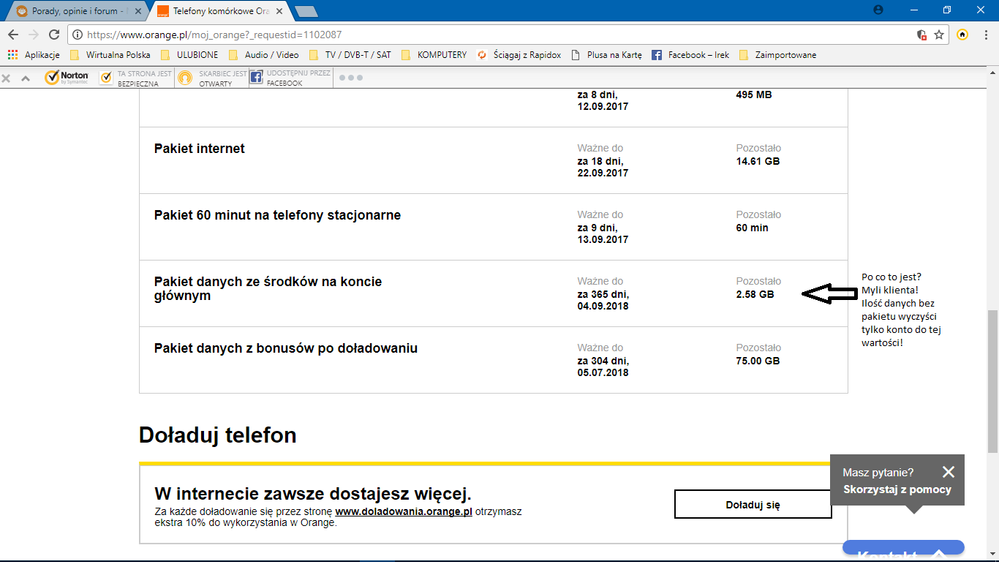Click the 14.61 GB remaining value
The height and width of the screenshot is (562, 999).
[758, 161]
